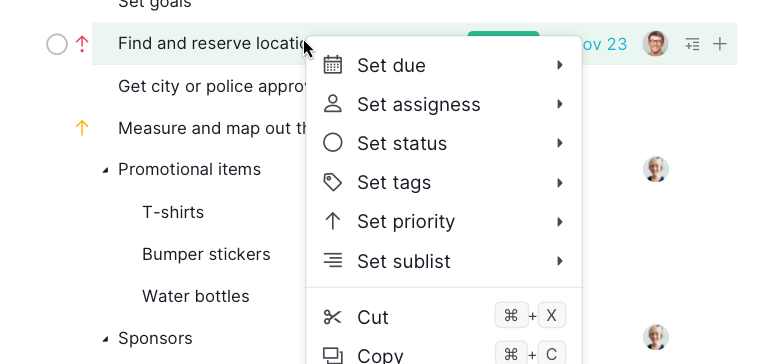
Task: Click the person icon beside Set assigness
Action: click(x=332, y=104)
